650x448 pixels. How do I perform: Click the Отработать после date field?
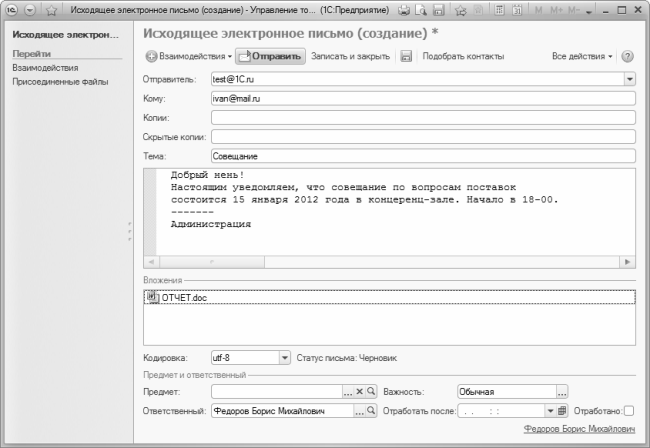501,411
